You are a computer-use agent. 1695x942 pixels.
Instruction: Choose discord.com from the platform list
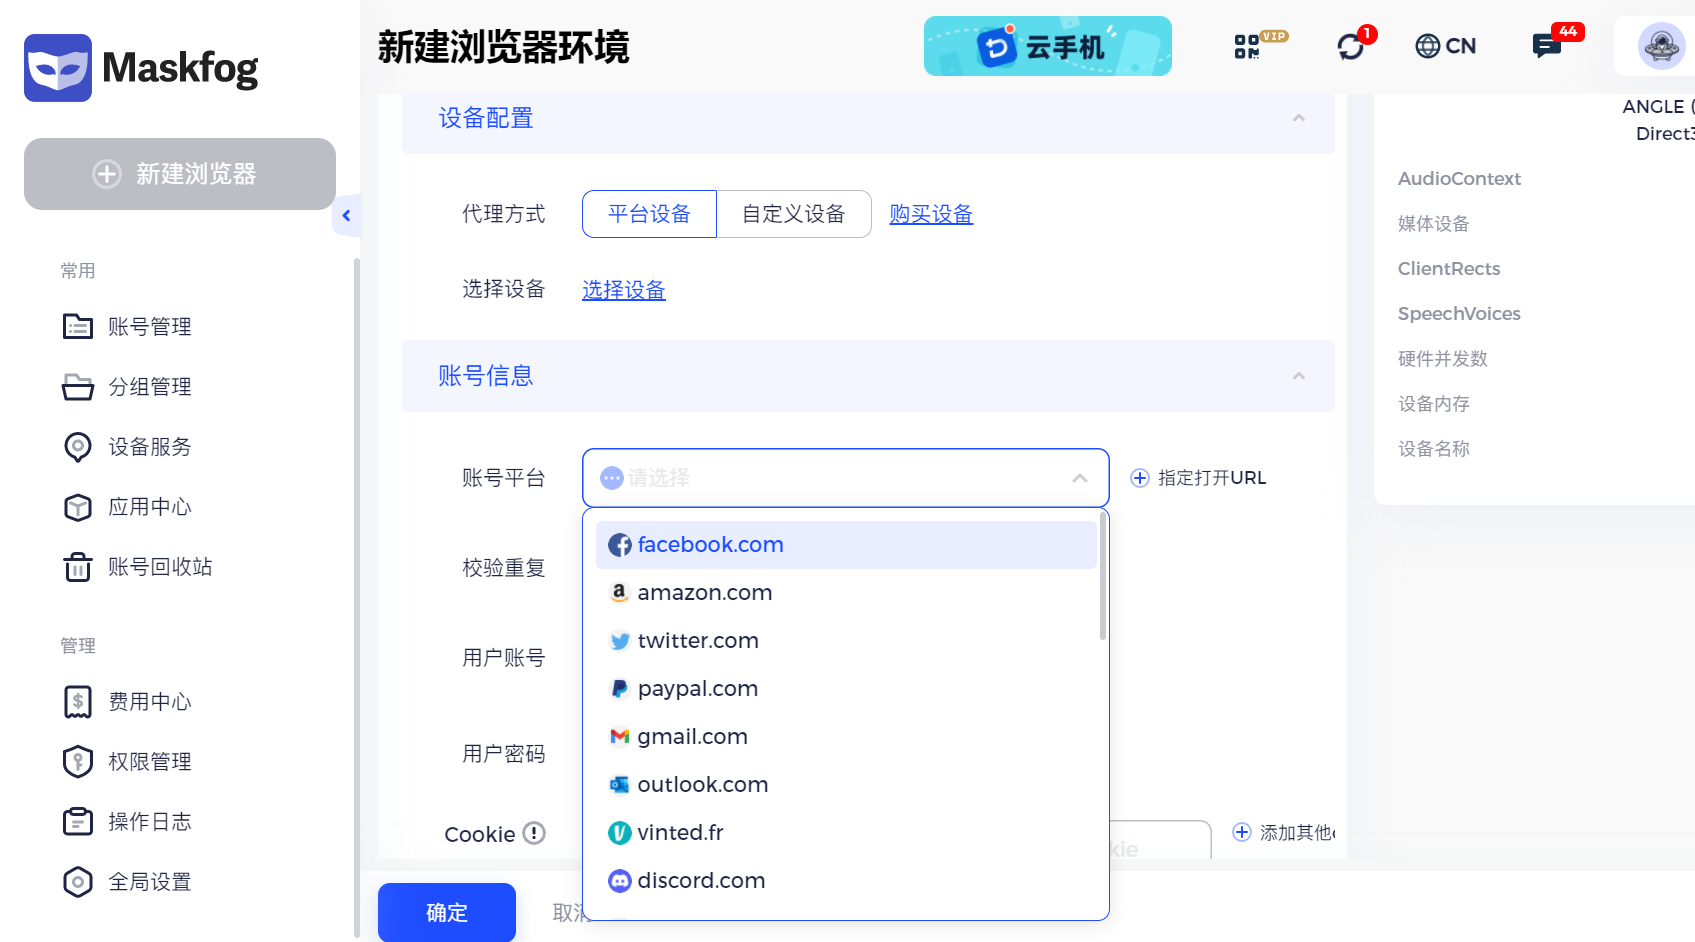click(x=846, y=881)
